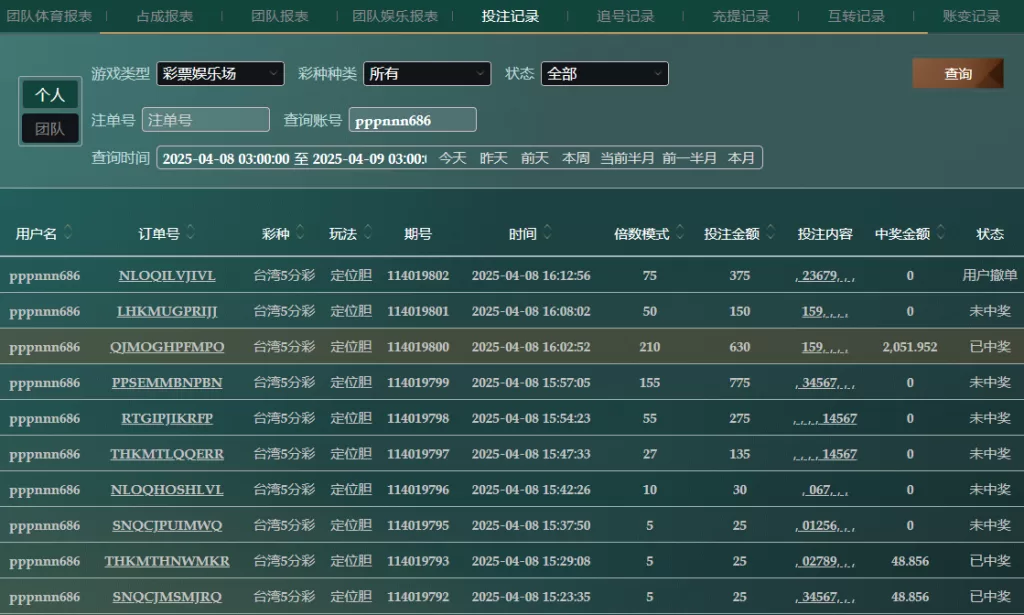The image size is (1024, 615).
Task: Click sort arrows next to 订单号 header
Action: click(x=191, y=233)
